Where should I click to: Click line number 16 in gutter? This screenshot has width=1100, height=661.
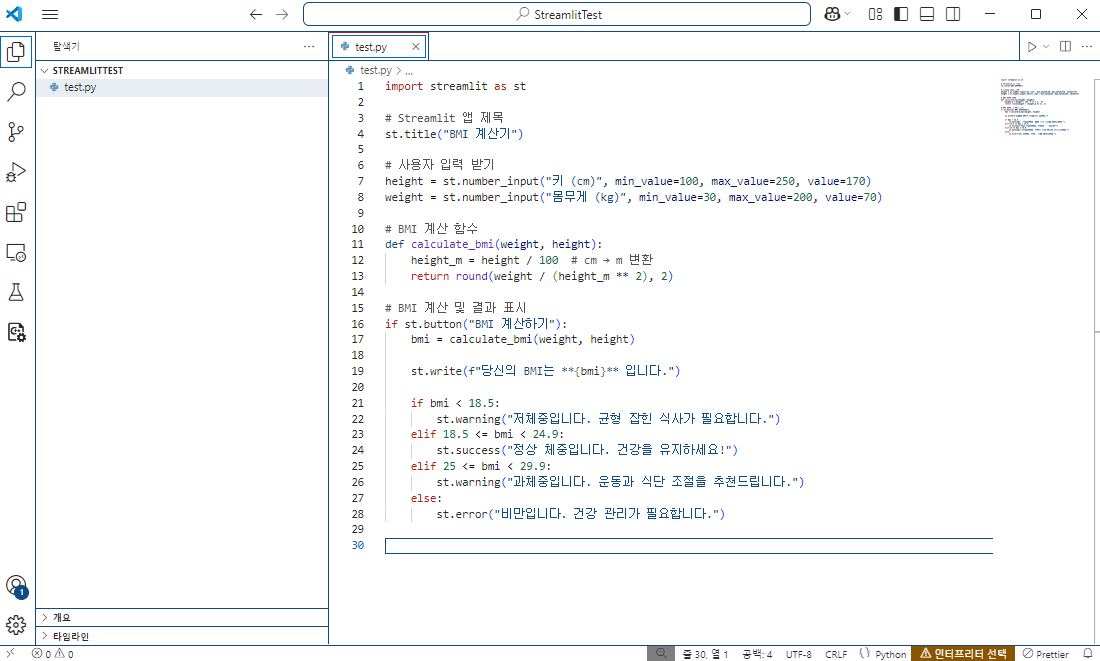(358, 324)
